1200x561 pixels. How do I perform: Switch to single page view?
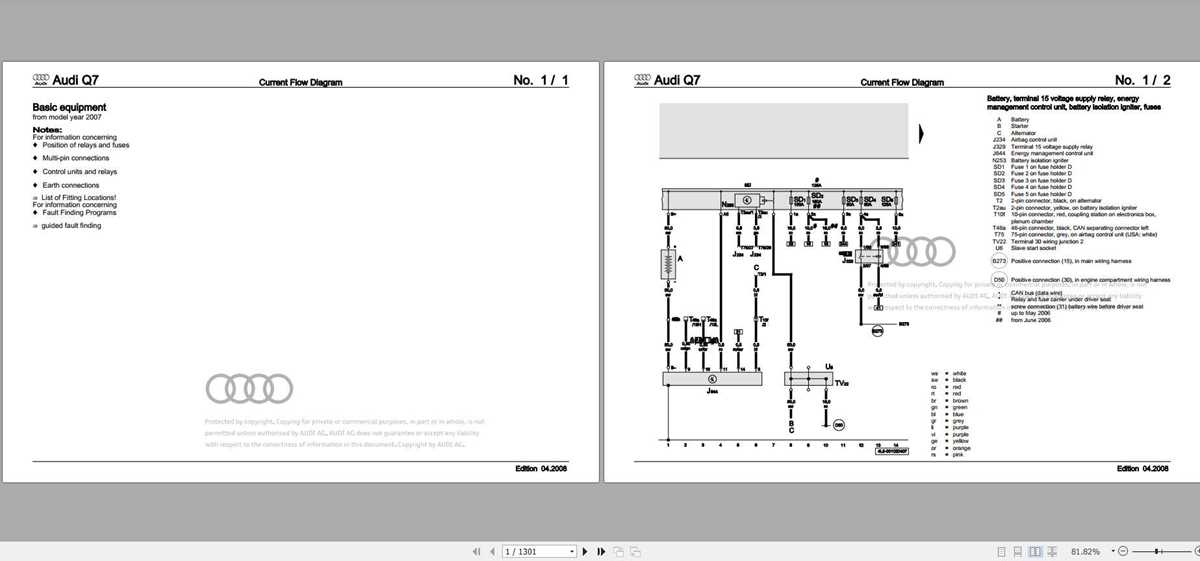point(1003,551)
